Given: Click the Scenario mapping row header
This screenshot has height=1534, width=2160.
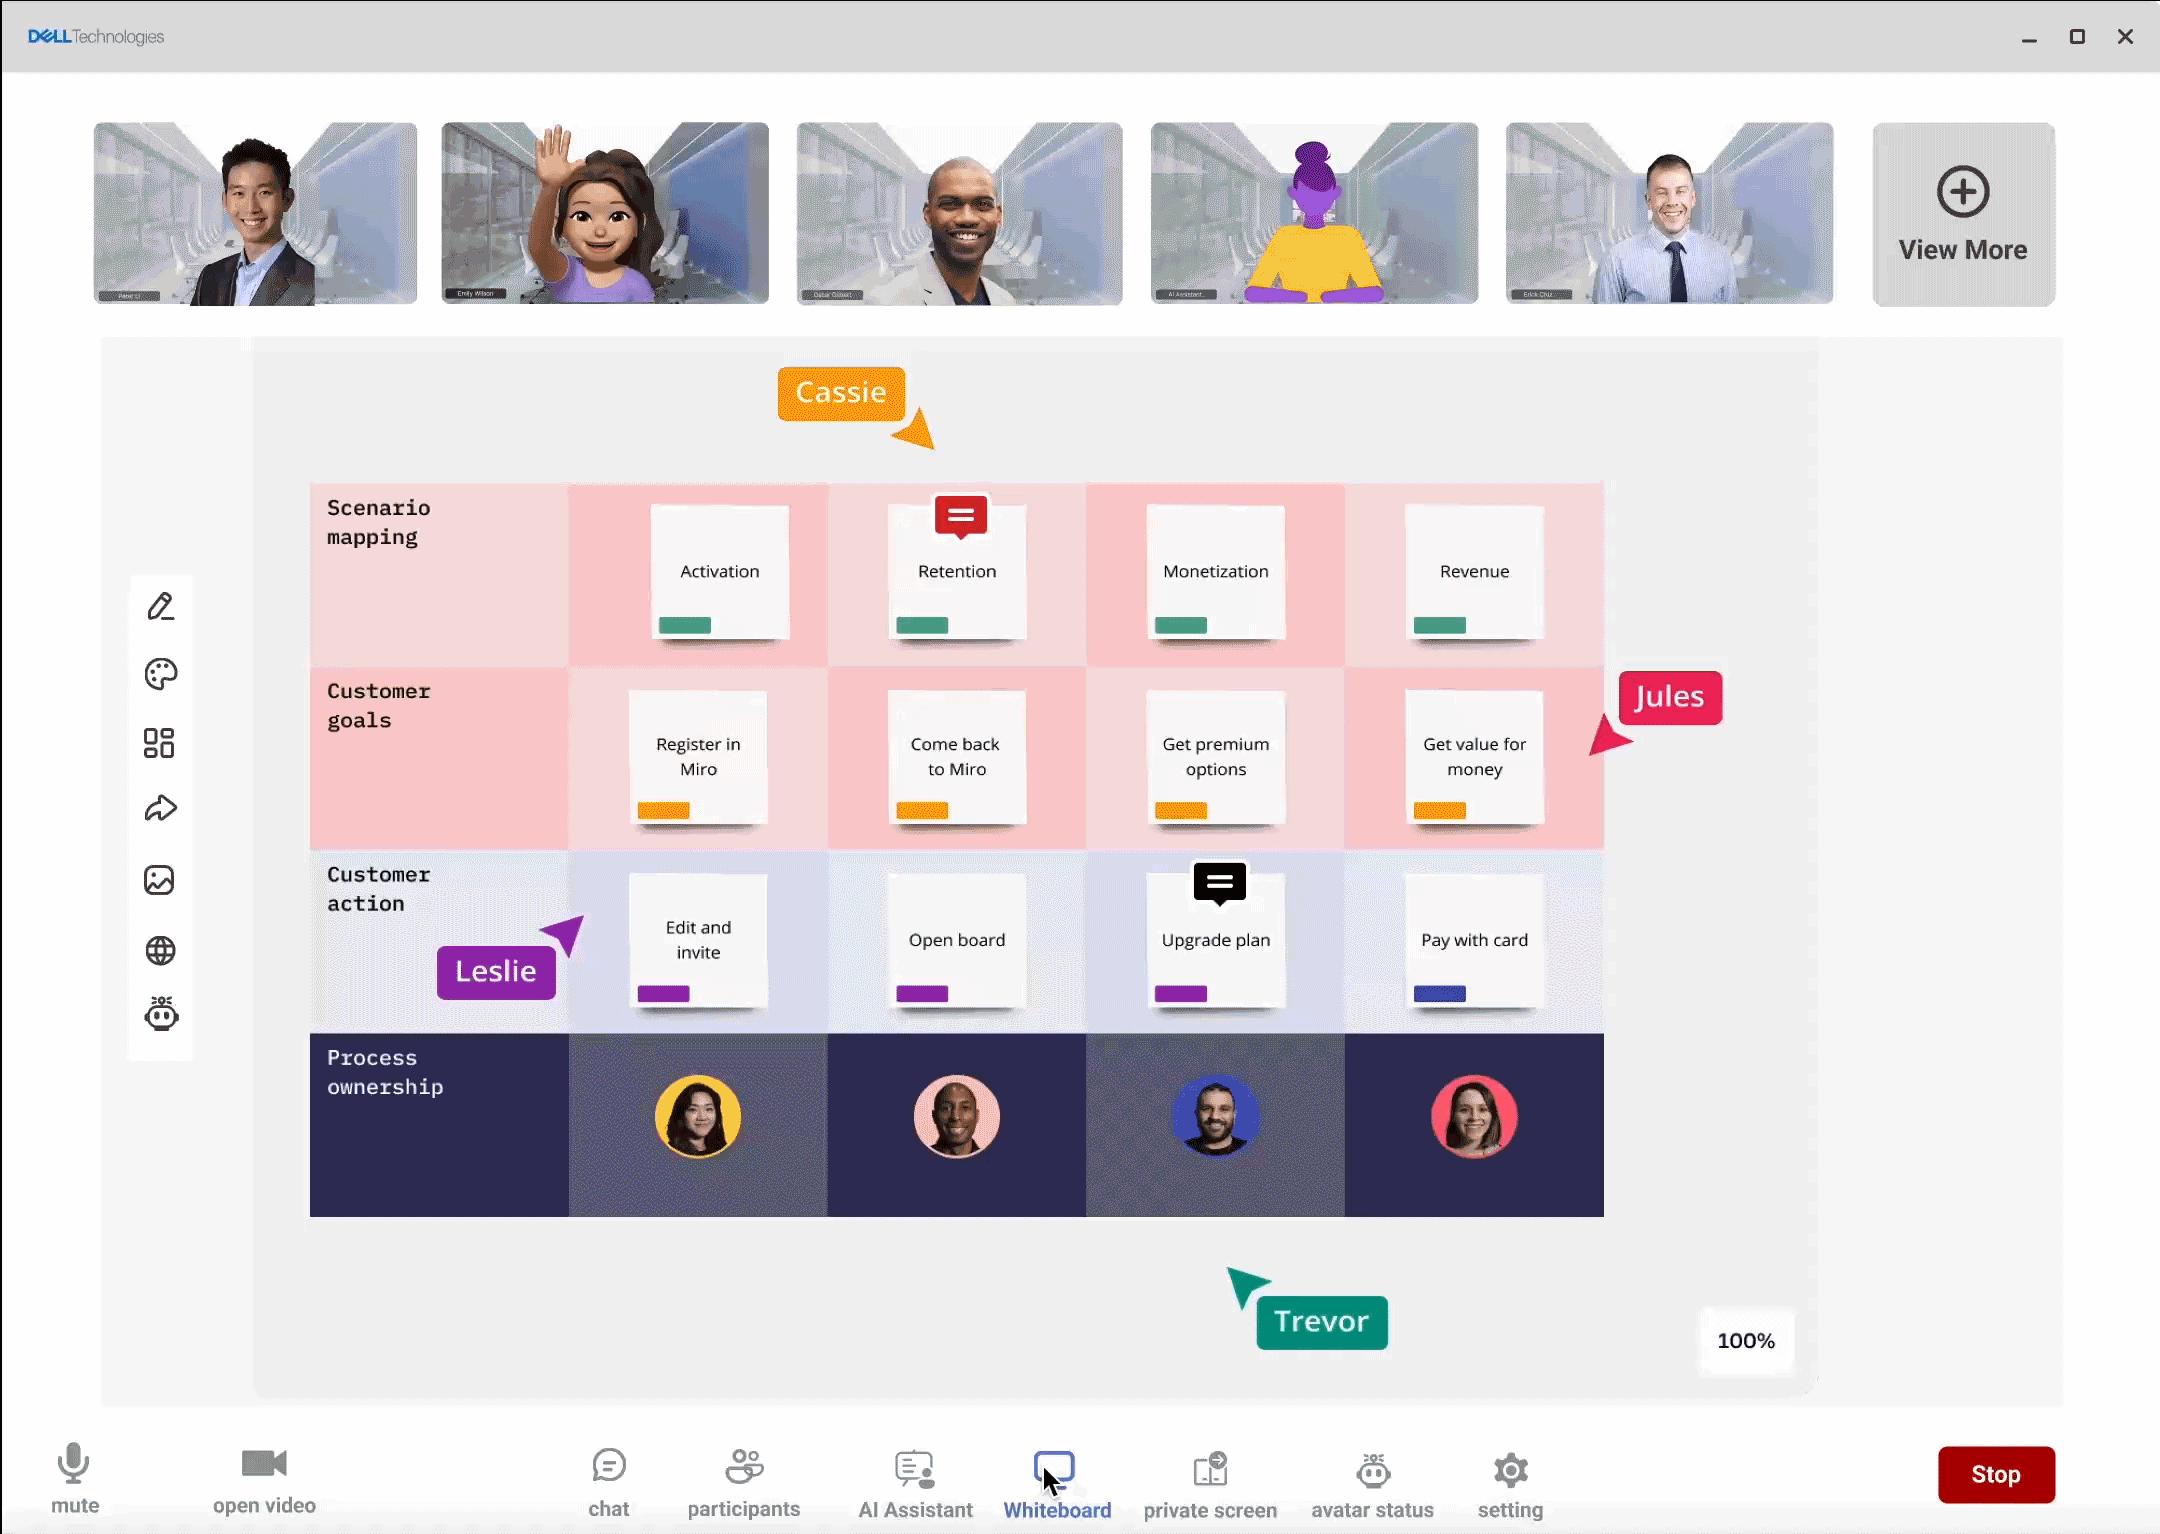Looking at the screenshot, I should (439, 575).
